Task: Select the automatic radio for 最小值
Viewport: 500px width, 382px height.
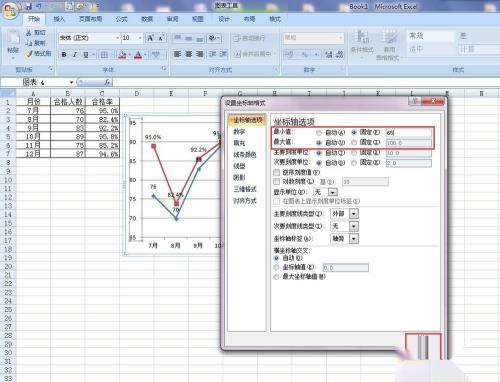Action: click(x=319, y=133)
